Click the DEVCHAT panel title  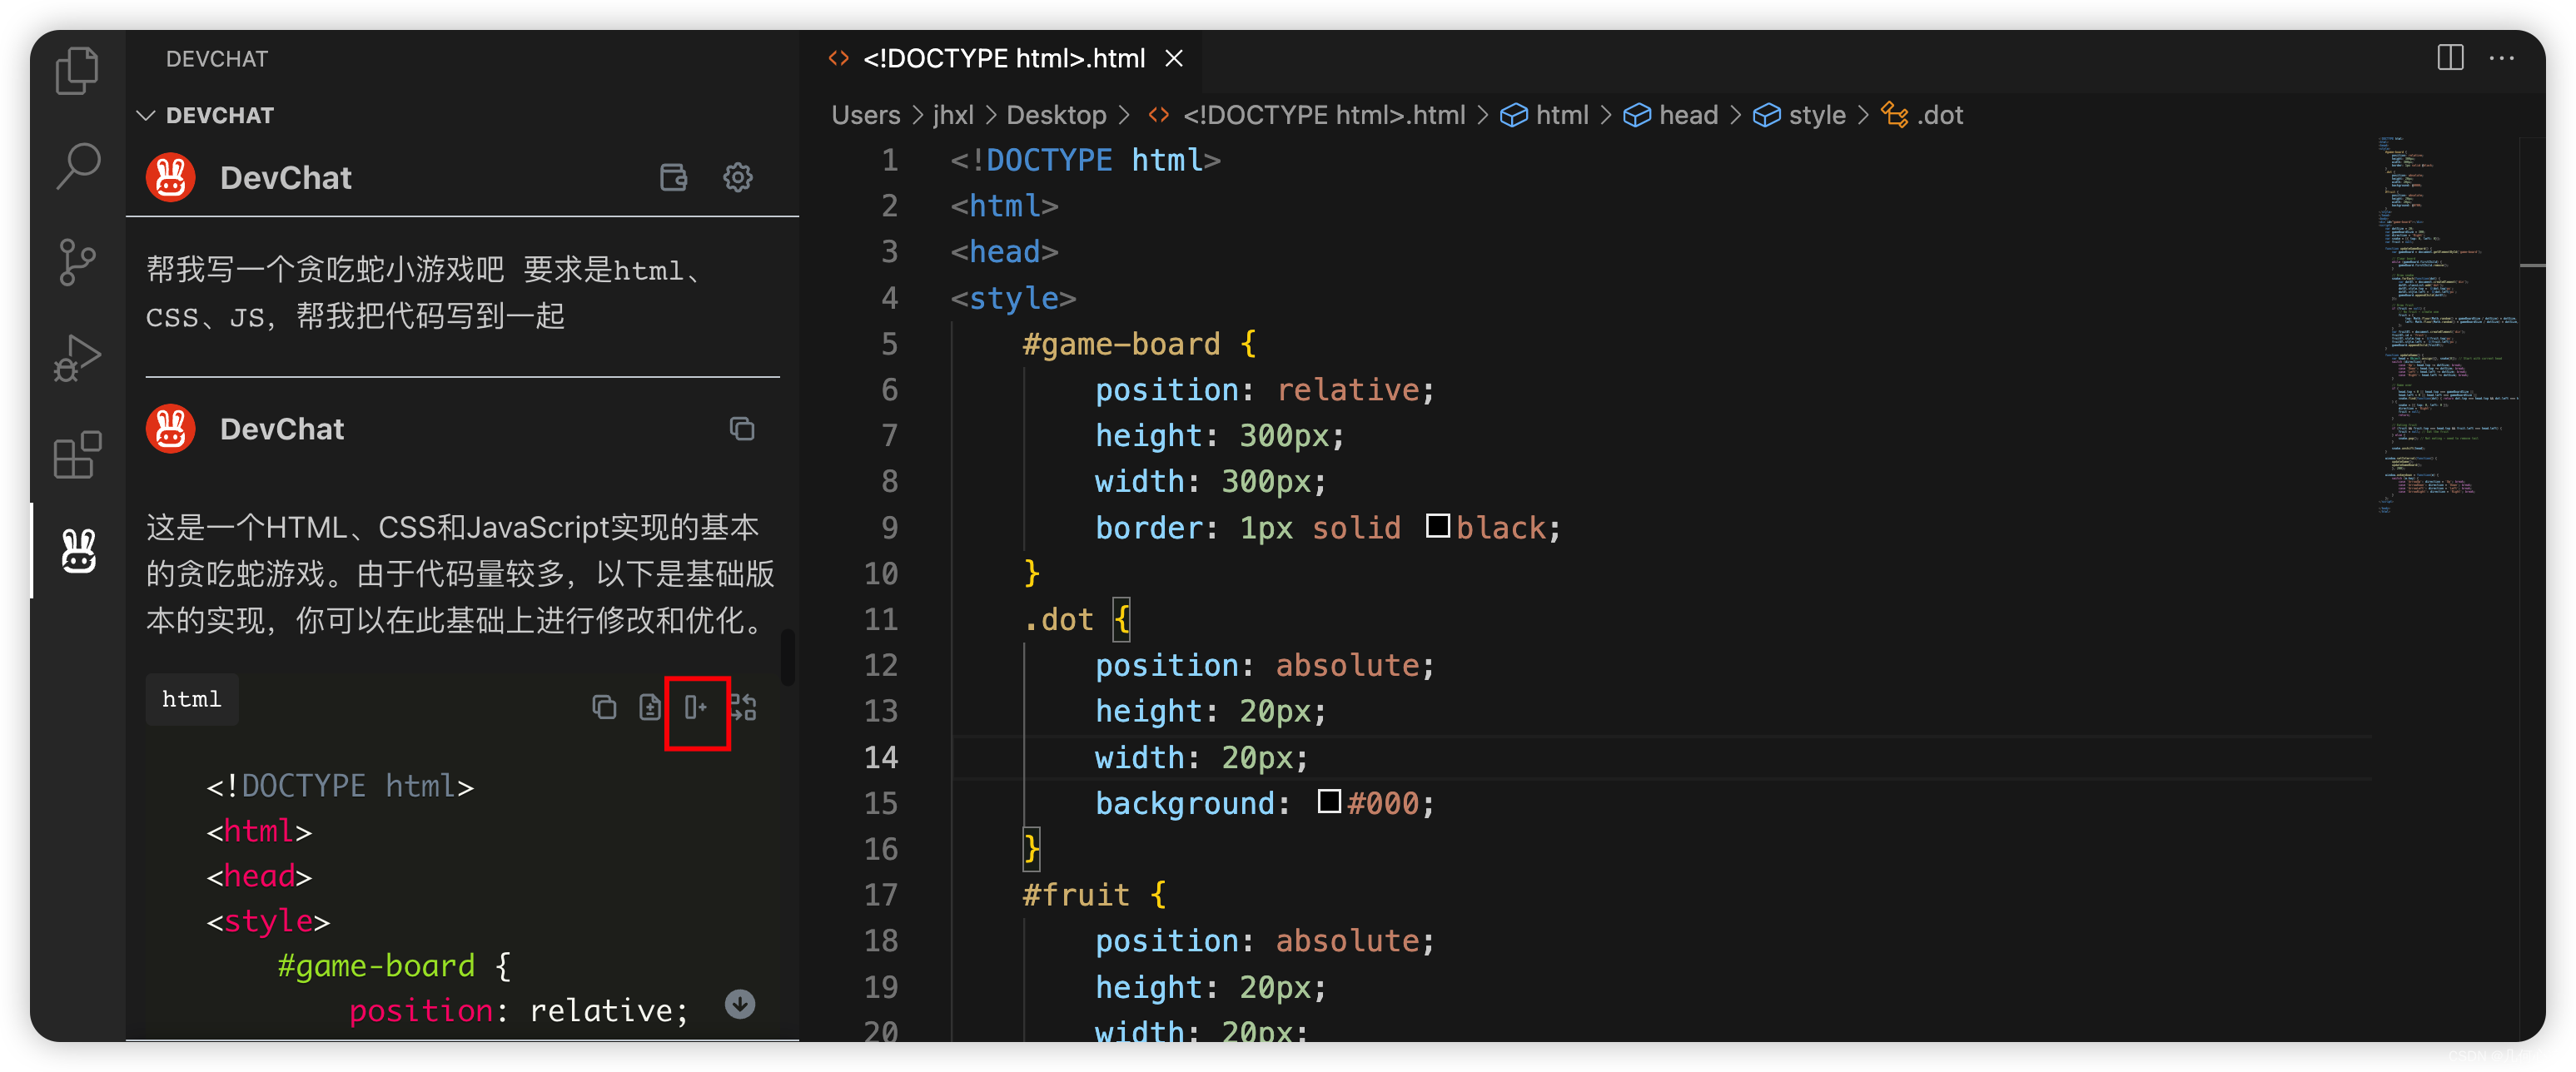pyautogui.click(x=217, y=59)
